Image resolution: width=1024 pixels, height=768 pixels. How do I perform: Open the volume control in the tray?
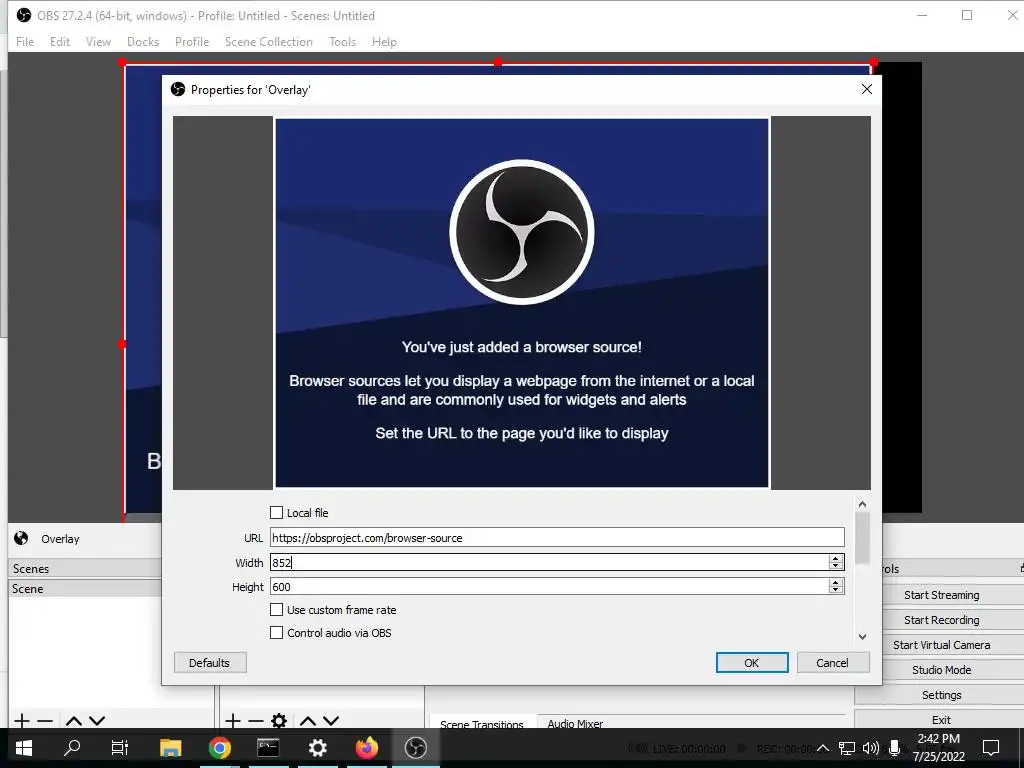[871, 748]
